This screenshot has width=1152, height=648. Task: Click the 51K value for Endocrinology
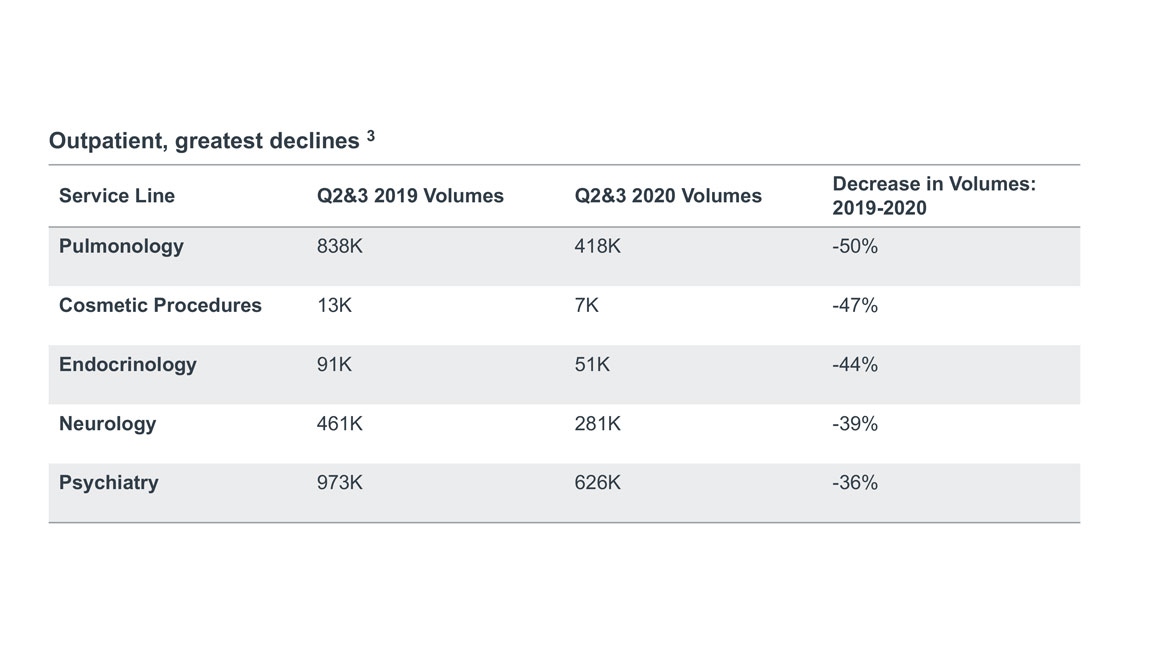(592, 364)
